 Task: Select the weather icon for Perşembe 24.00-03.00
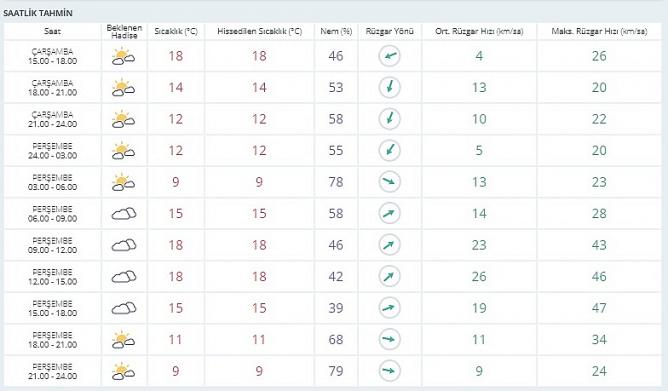[x=124, y=150]
